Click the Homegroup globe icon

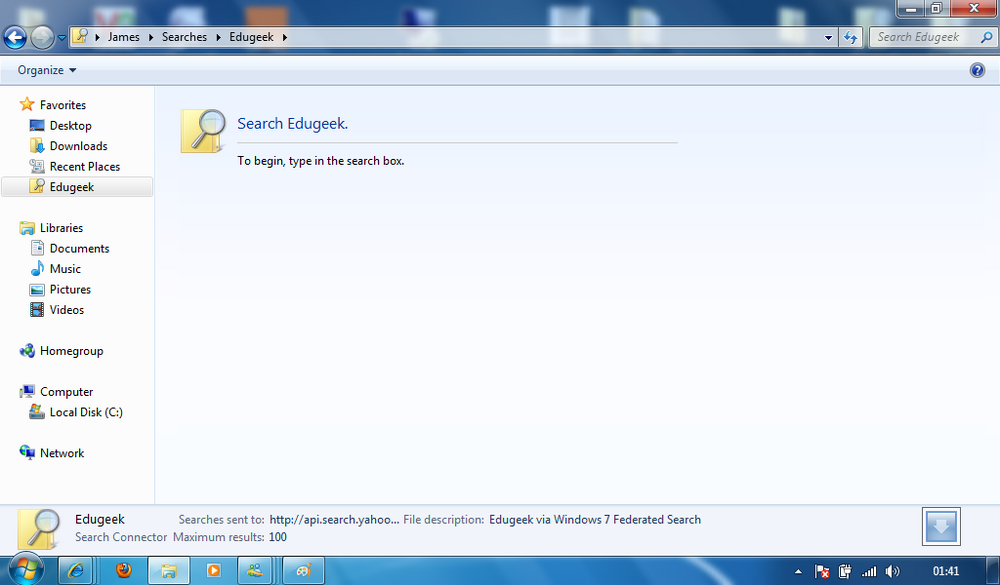pyautogui.click(x=27, y=350)
